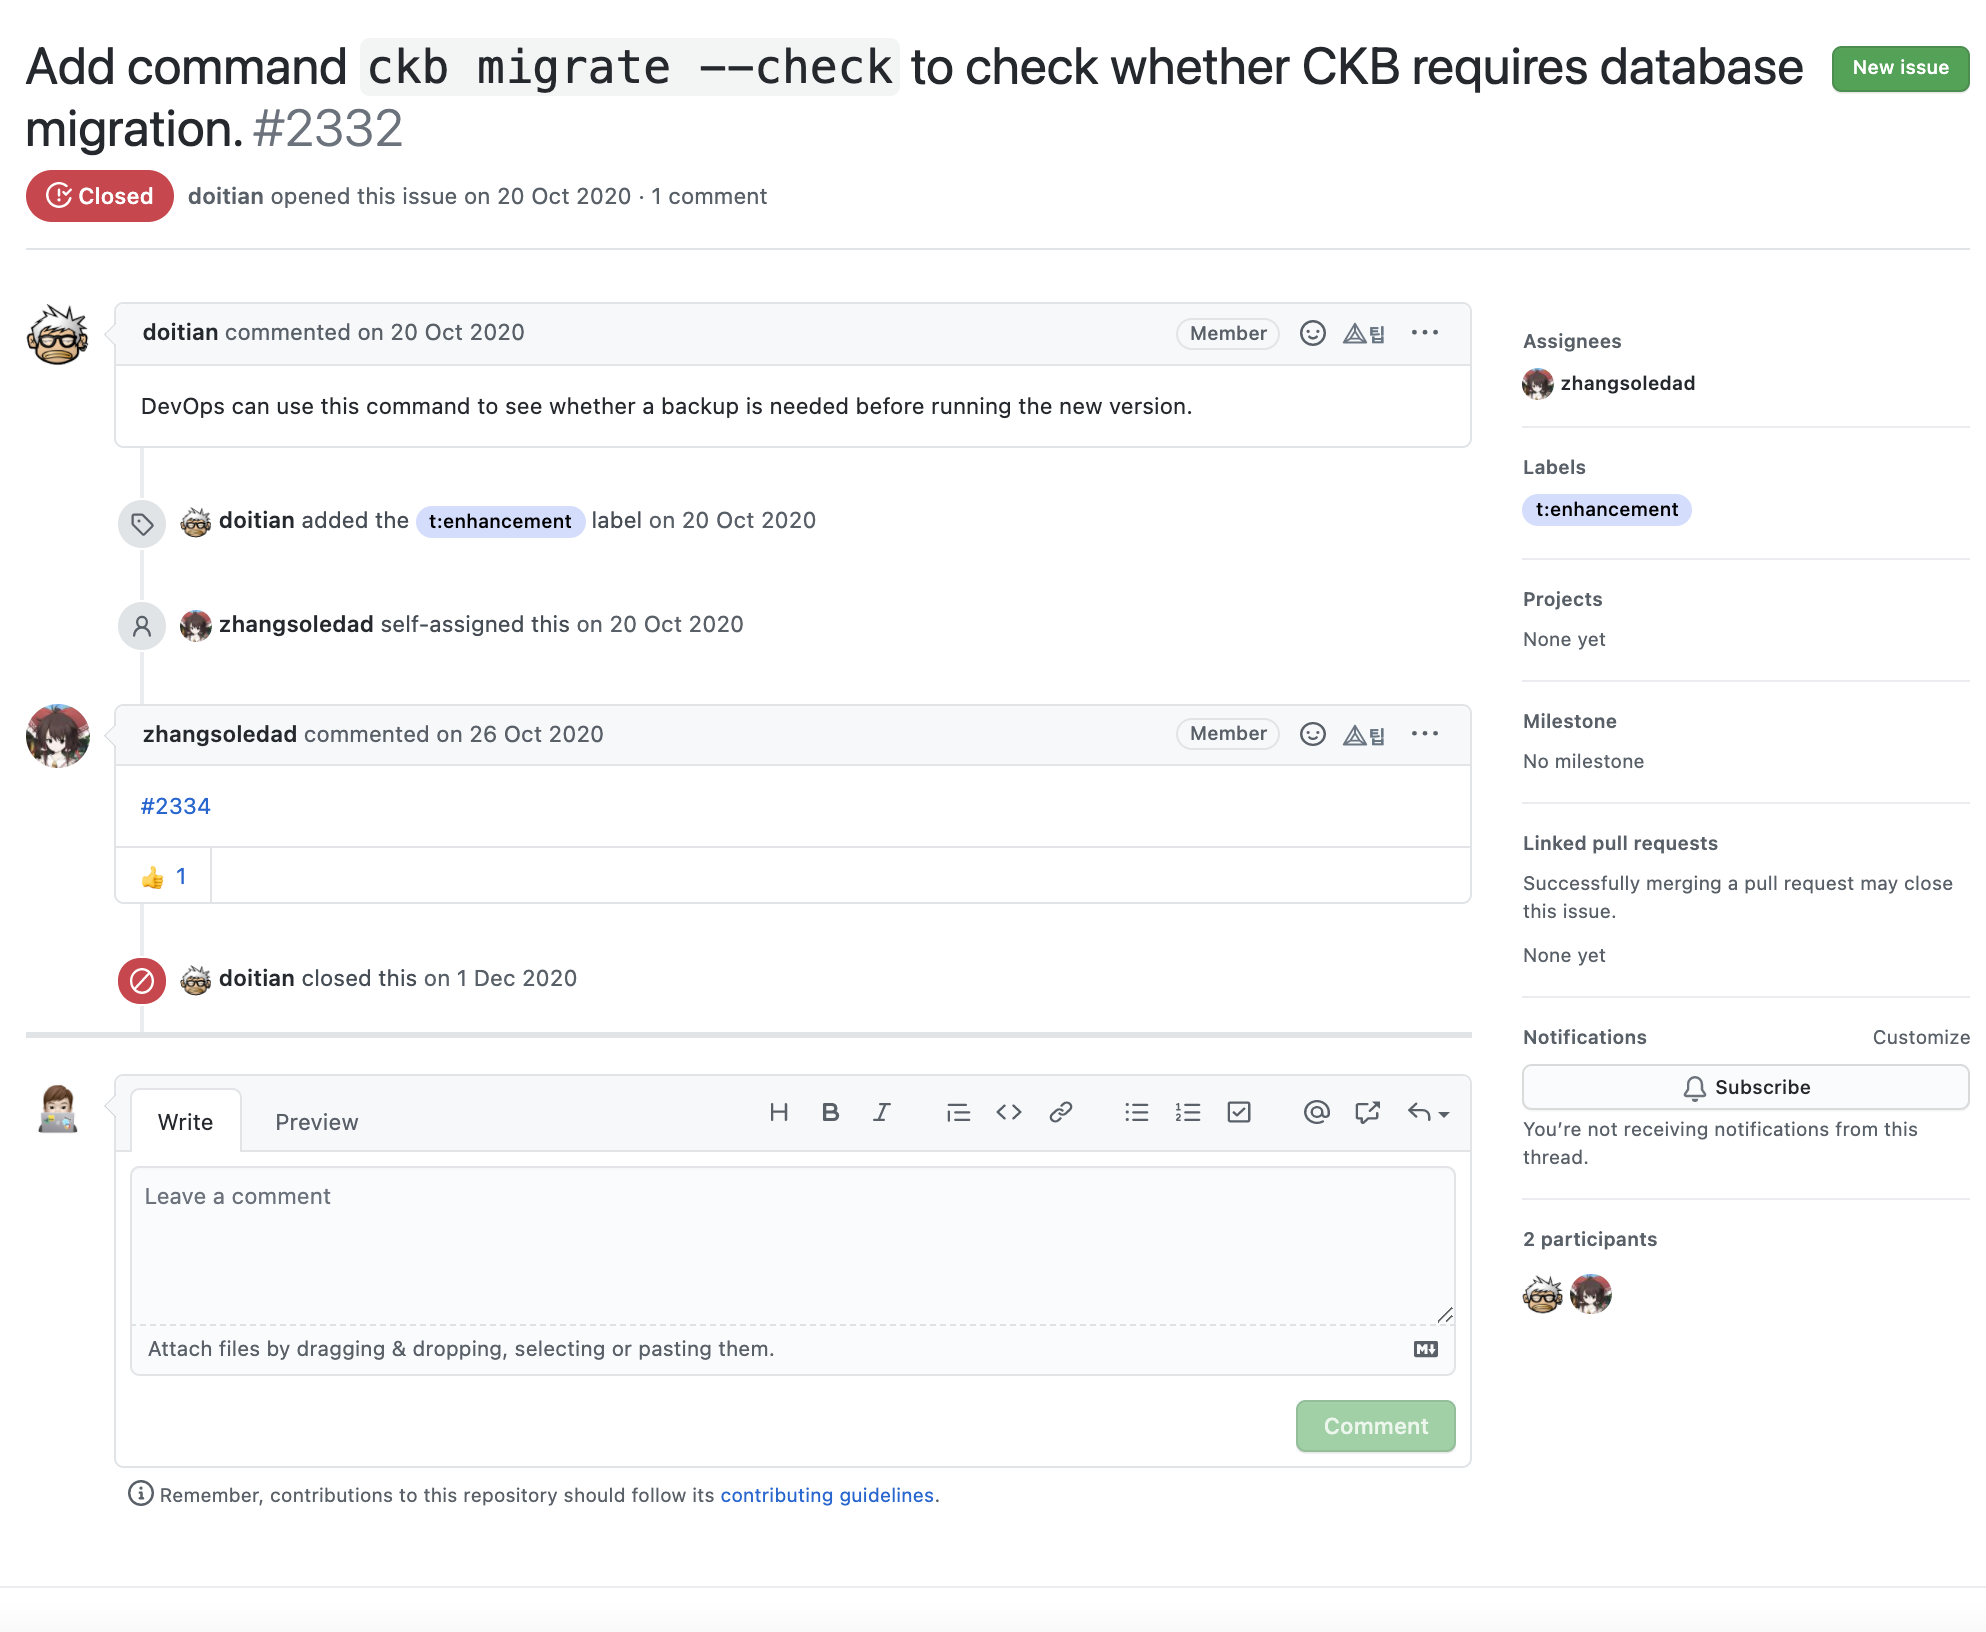
Task: Insert a numbered list
Action: click(x=1188, y=1112)
